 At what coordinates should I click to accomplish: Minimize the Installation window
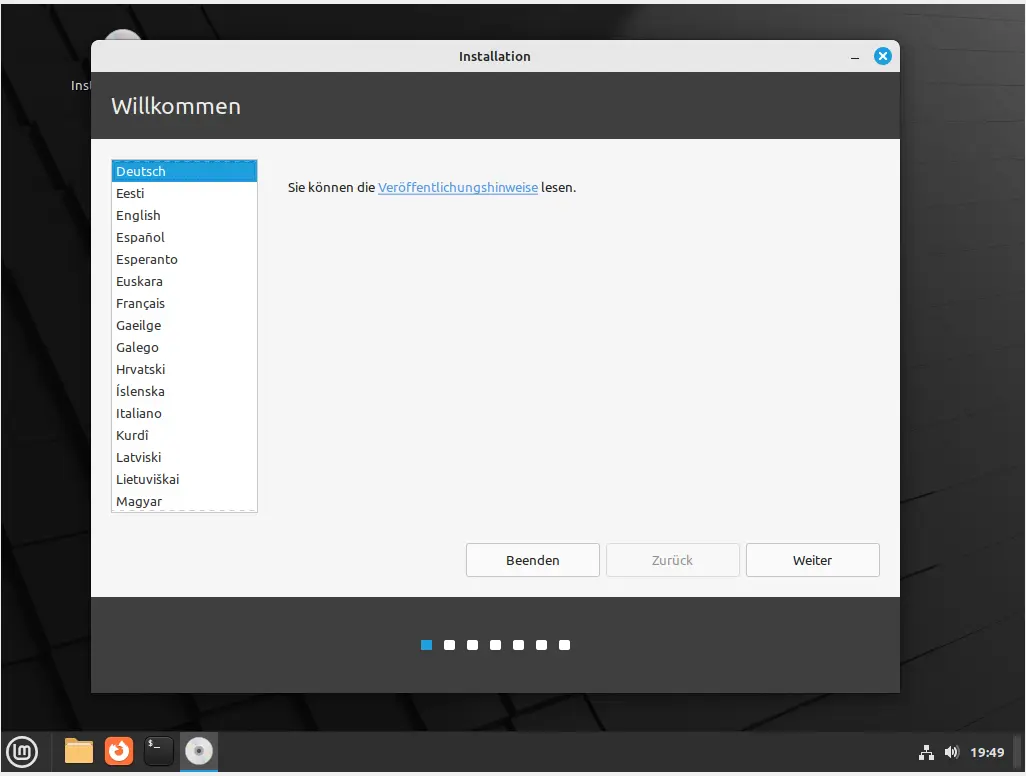click(x=856, y=57)
